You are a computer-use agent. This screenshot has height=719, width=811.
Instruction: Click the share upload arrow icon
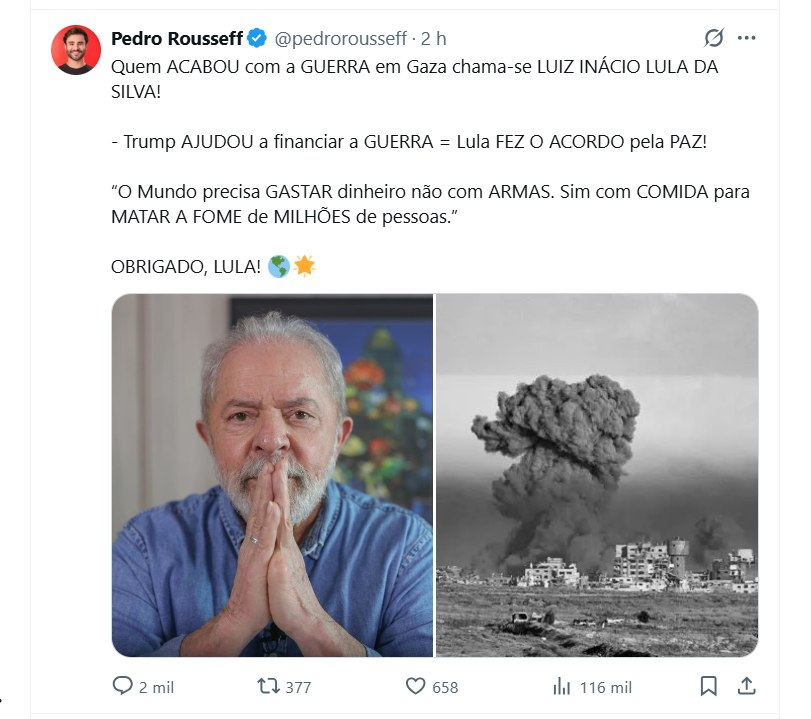tap(746, 686)
